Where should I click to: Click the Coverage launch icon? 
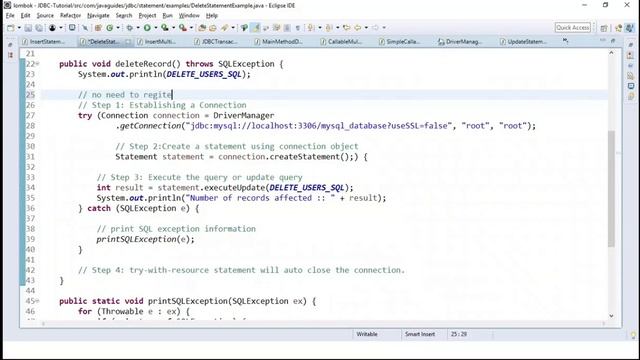(x=164, y=28)
